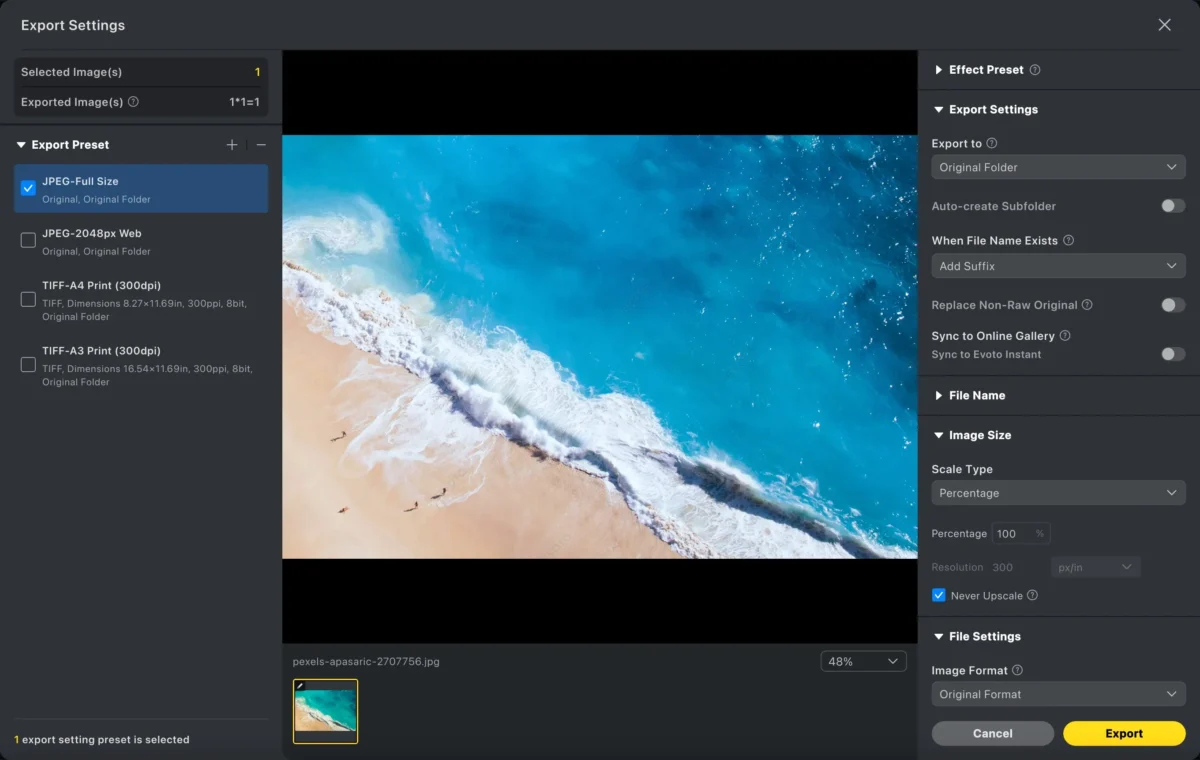Click the help icon next to Image Format
The image size is (1200, 760).
coord(1018,671)
